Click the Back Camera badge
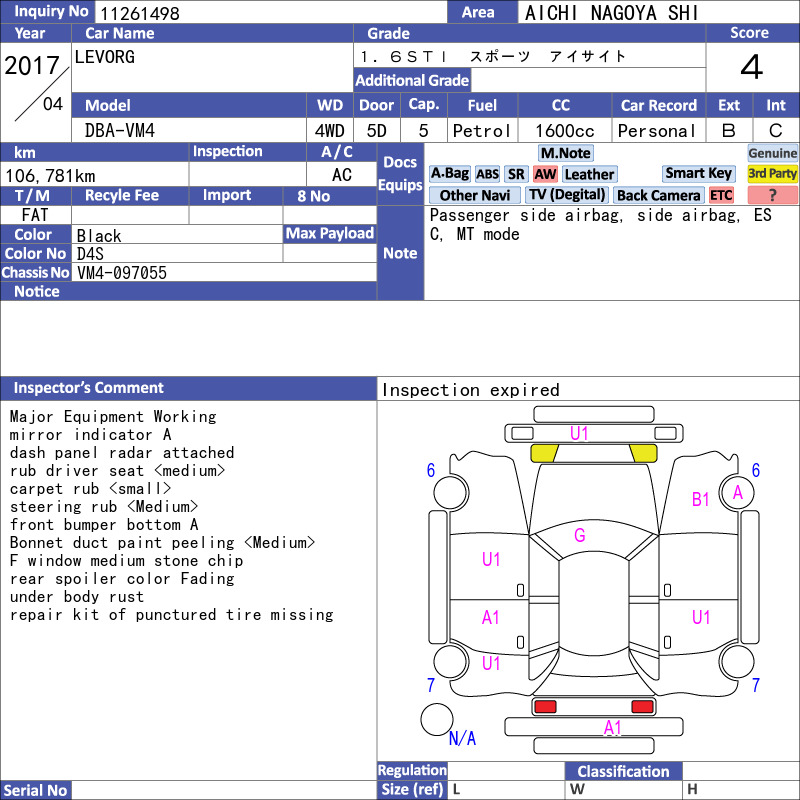Screen dimensions: 800x800 pos(658,195)
